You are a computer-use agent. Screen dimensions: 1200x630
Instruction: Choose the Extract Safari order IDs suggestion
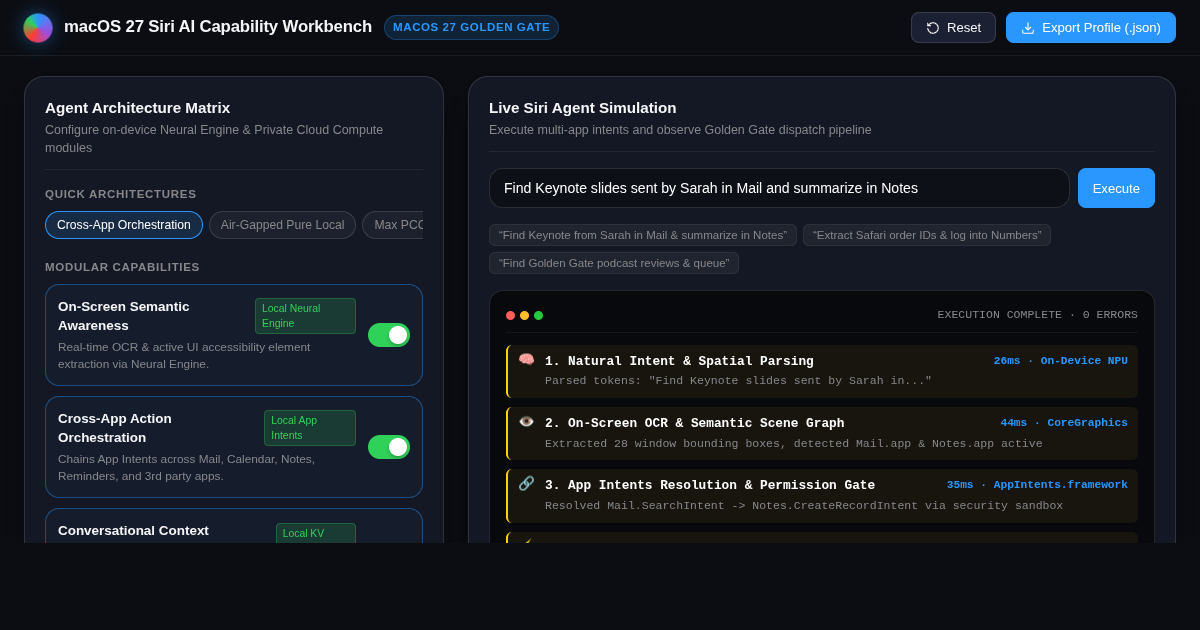927,235
